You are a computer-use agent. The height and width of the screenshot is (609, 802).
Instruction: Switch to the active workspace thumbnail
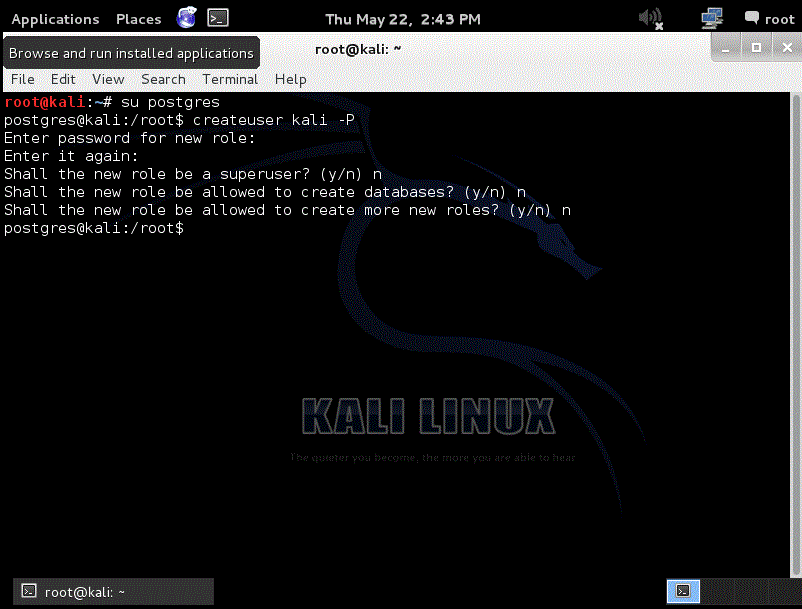683,592
